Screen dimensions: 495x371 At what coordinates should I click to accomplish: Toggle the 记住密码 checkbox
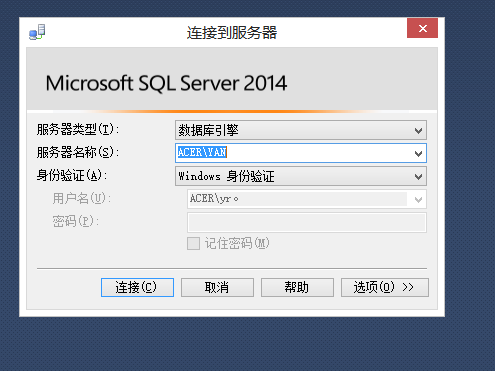[x=193, y=243]
